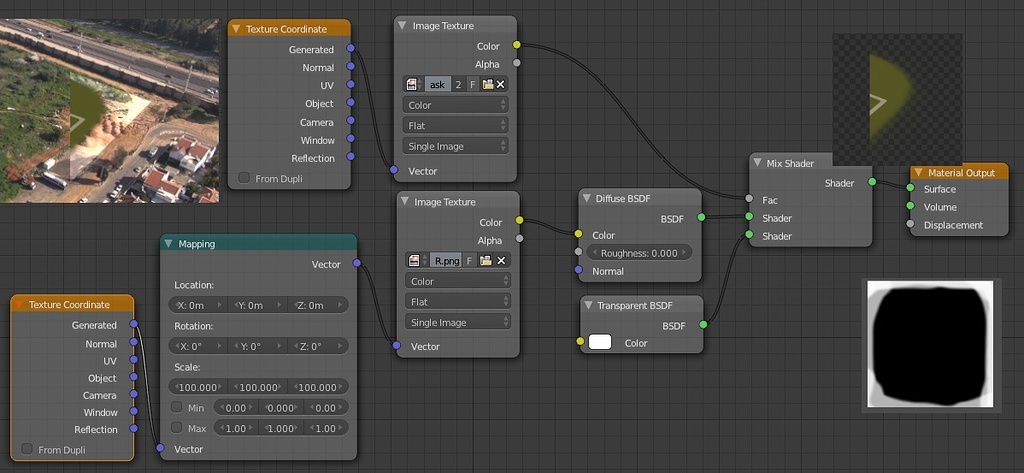
Task: Click the Mix Shader Fac input socket
Action: point(748,198)
